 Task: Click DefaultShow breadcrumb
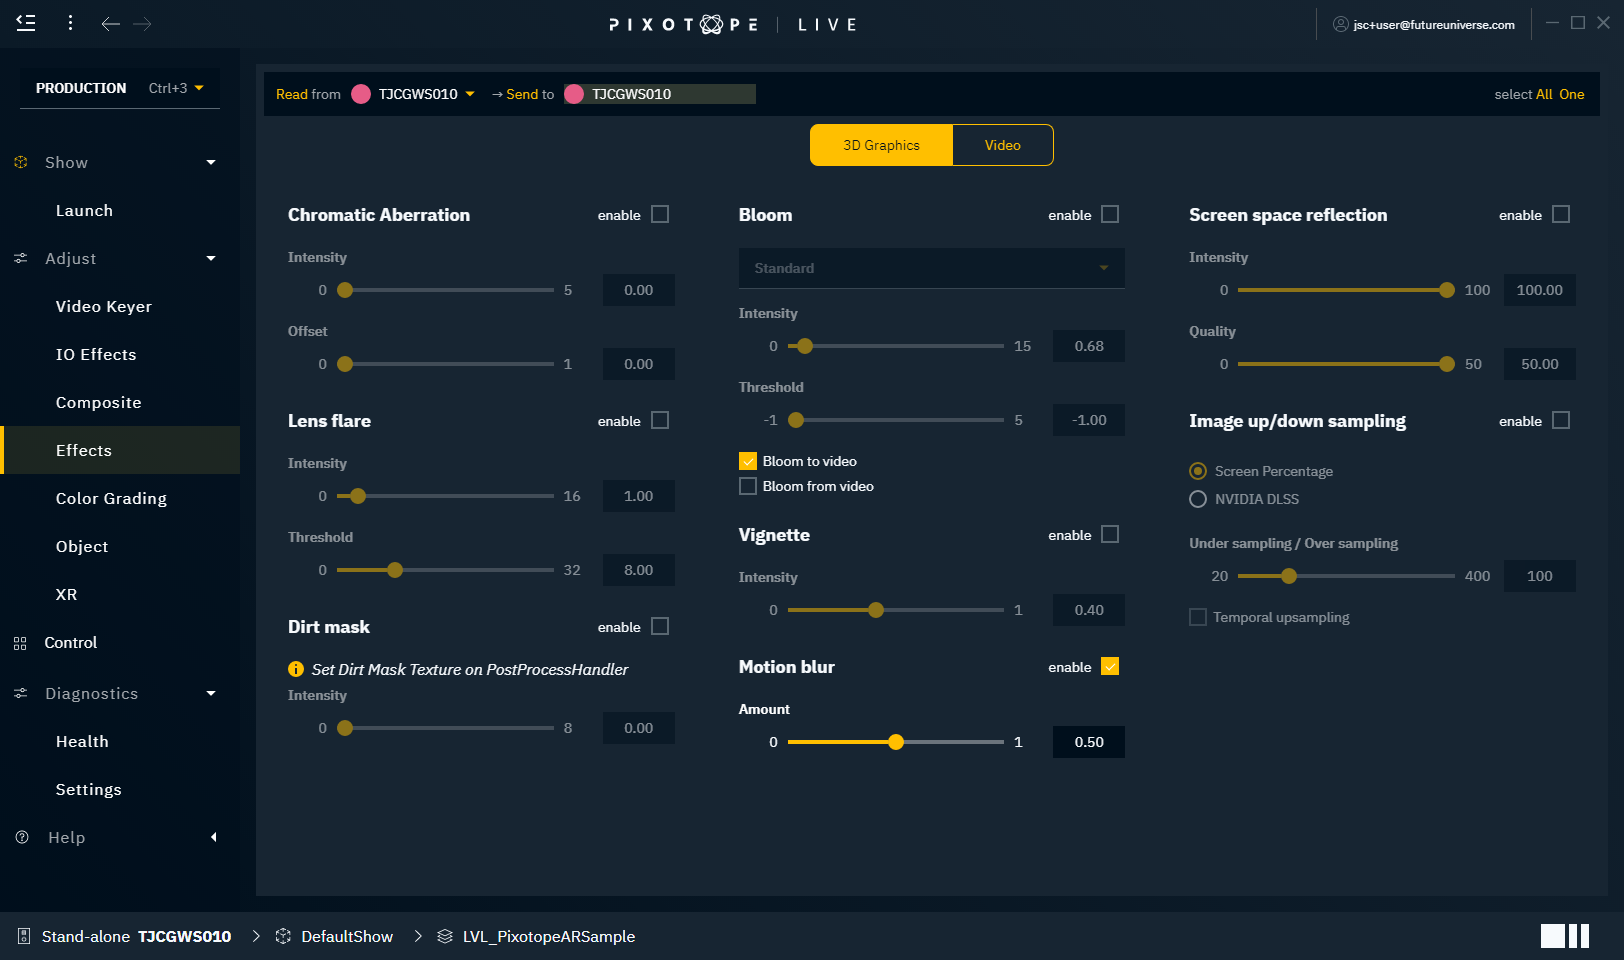pos(347,936)
